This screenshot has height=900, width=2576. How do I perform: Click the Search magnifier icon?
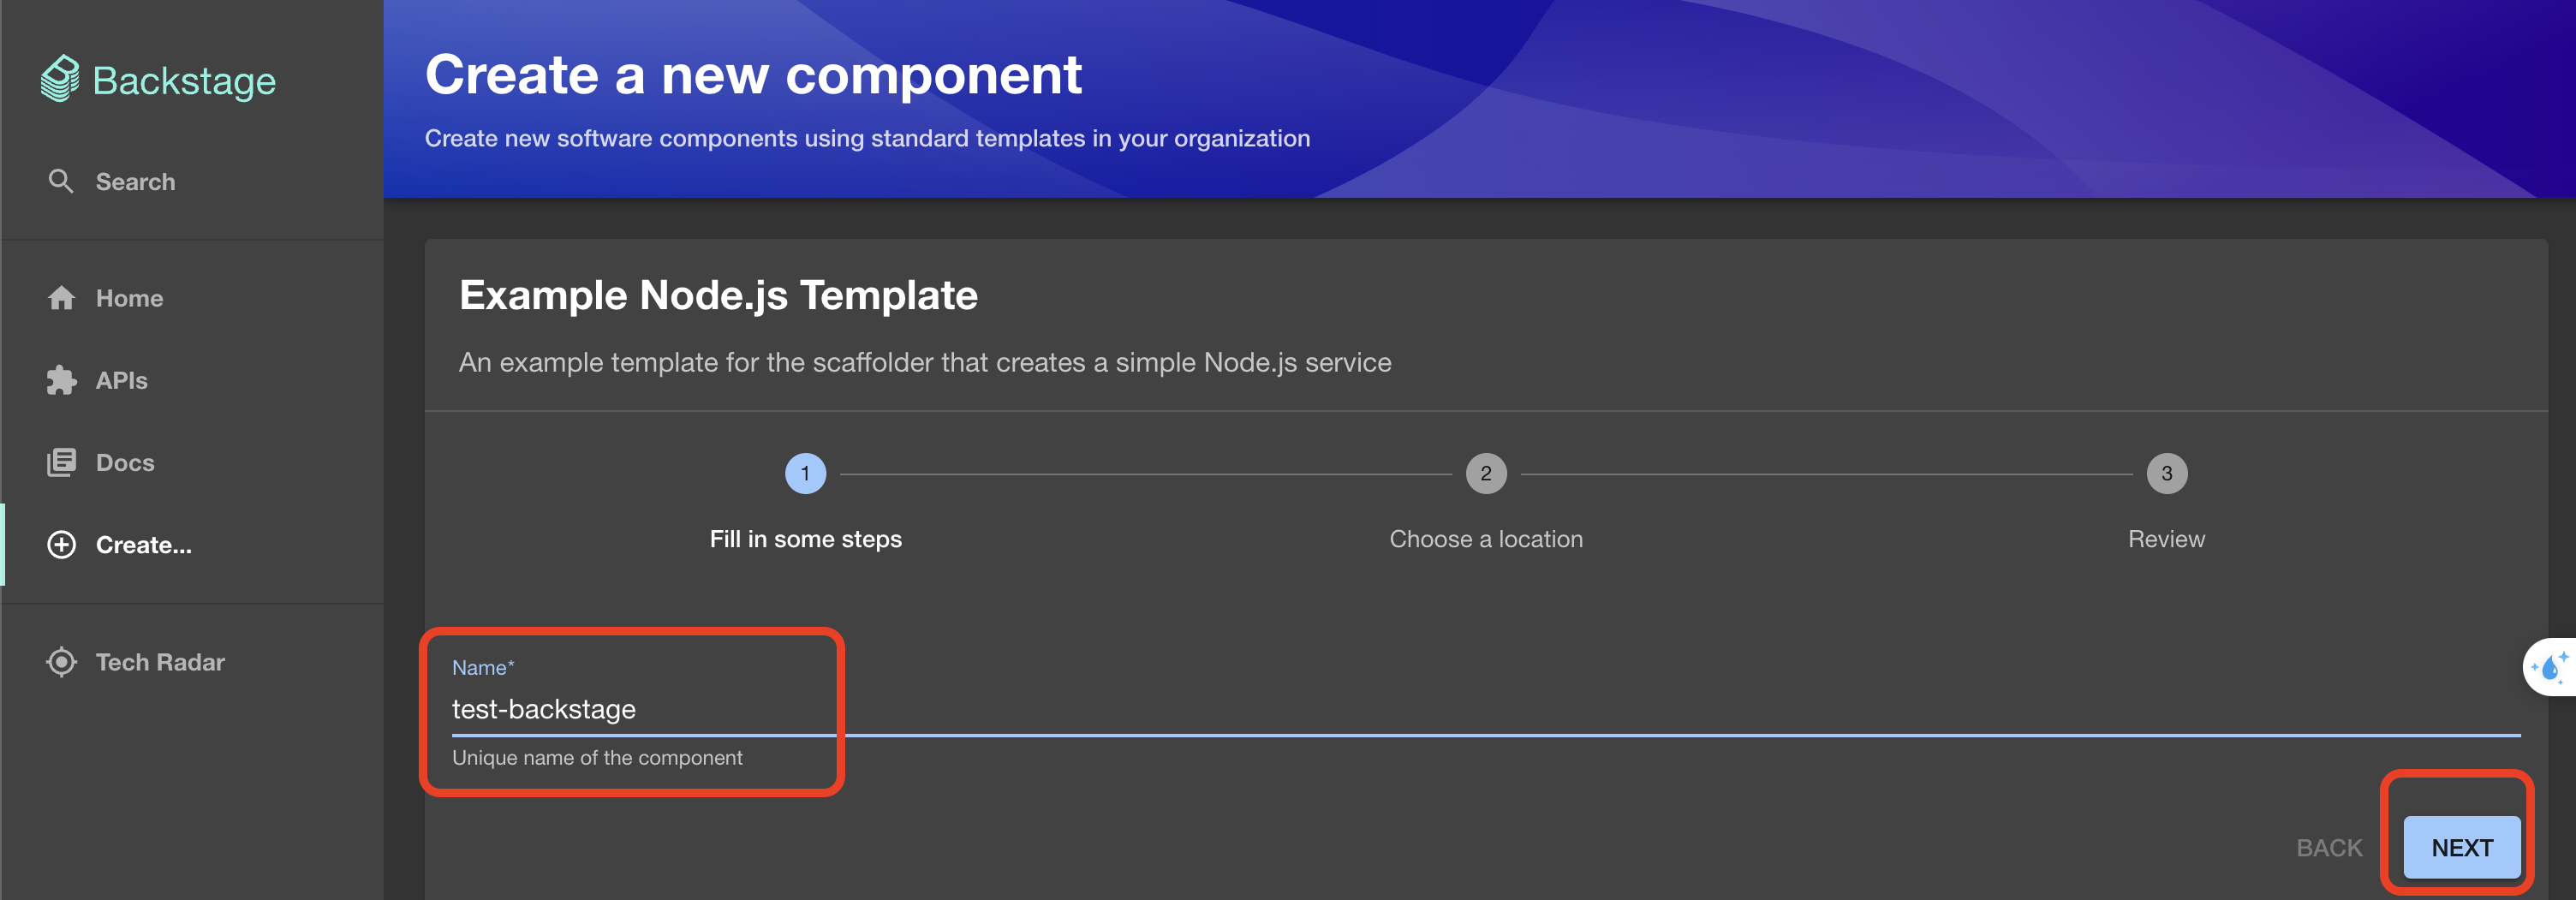tap(61, 181)
